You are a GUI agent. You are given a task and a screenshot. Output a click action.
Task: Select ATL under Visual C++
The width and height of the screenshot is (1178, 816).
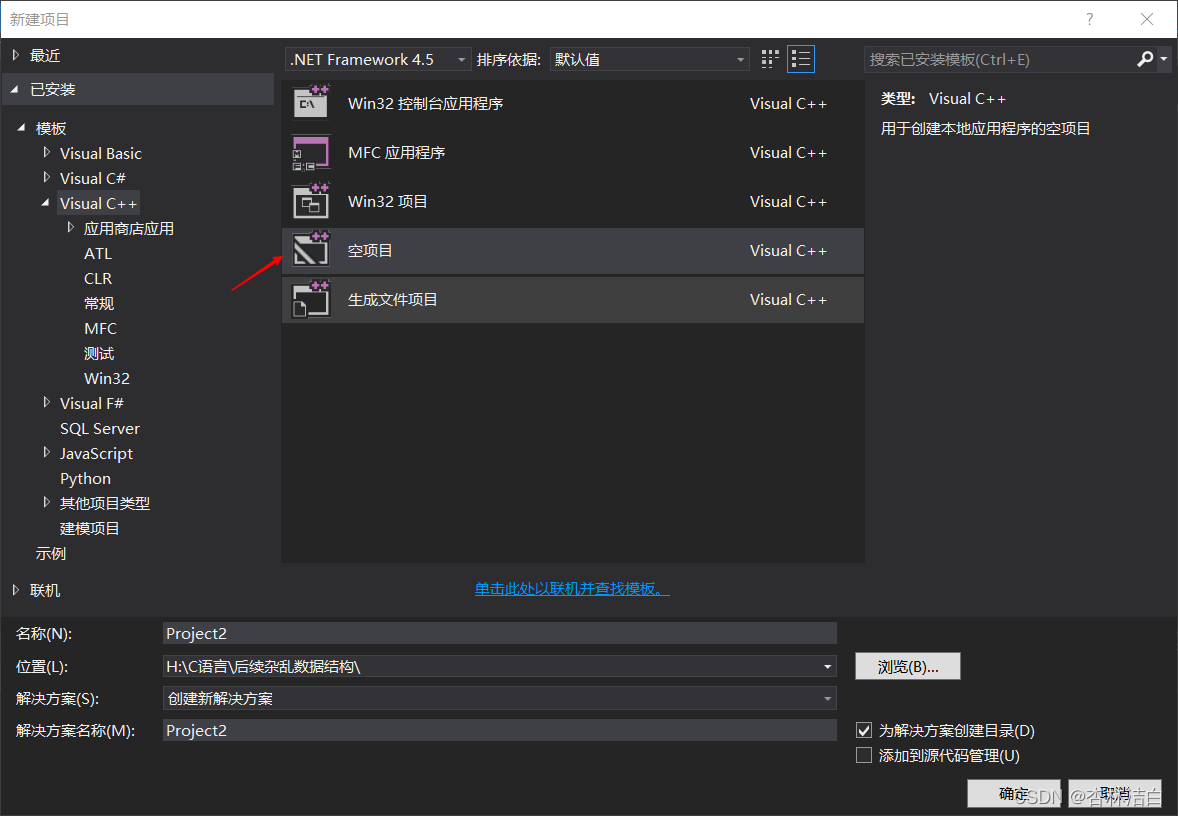(98, 254)
